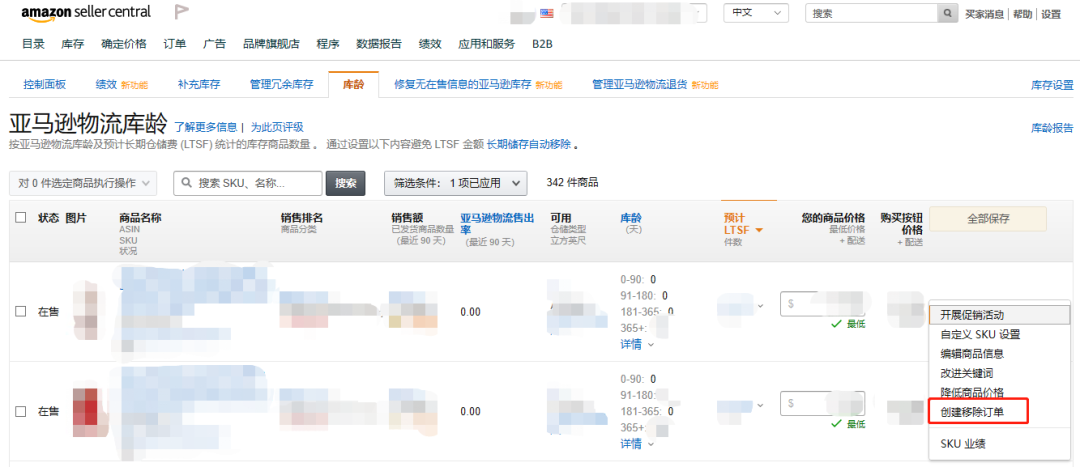
Task: Choose 自定义 SKU 设置 menu item
Action: (x=999, y=334)
